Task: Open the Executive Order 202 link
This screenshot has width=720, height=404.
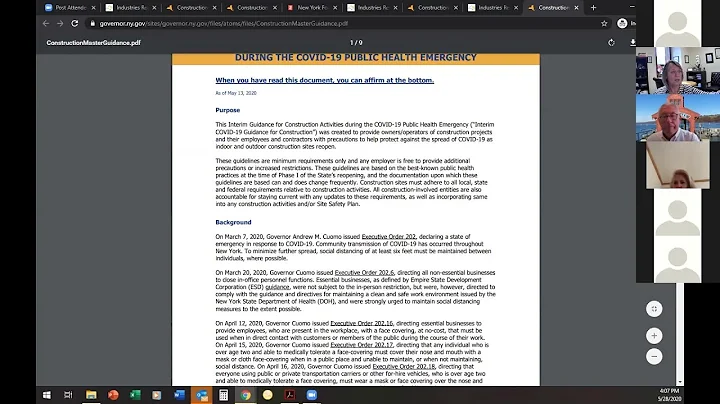Action: 388,237
